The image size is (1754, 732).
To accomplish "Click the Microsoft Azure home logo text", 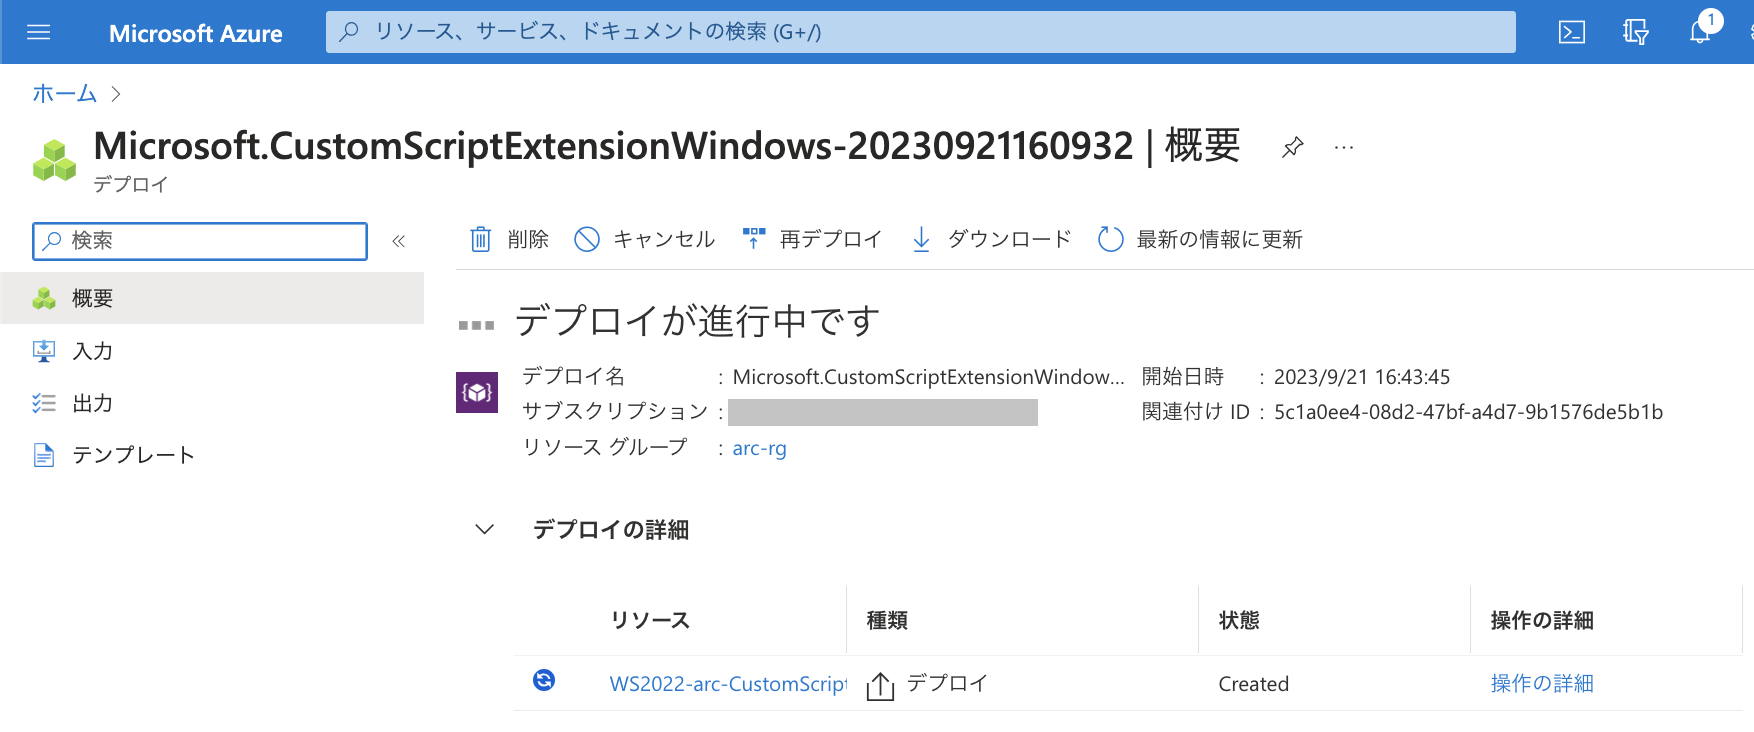I will (x=195, y=33).
